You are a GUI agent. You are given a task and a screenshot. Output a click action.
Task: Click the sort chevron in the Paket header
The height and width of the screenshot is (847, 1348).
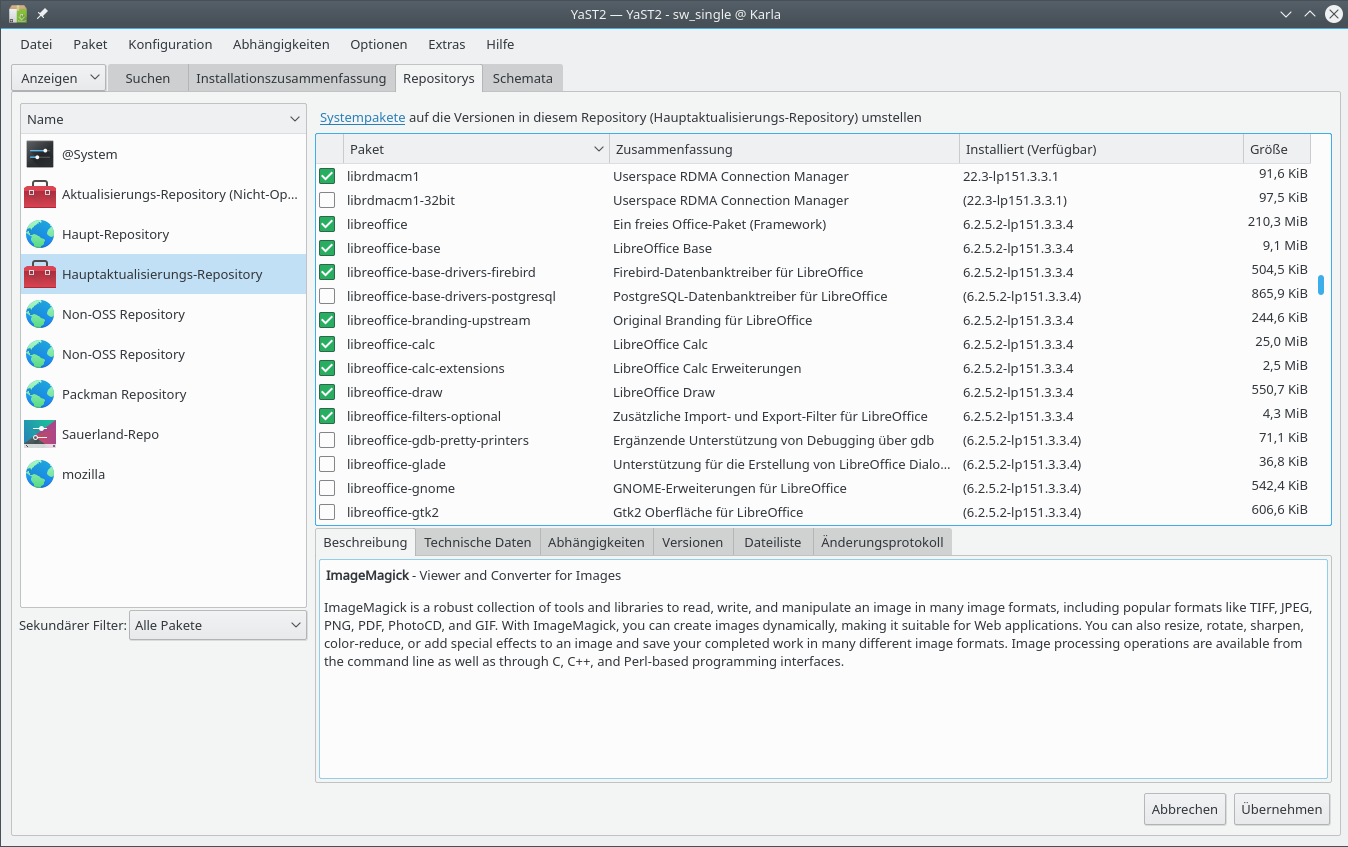point(599,149)
